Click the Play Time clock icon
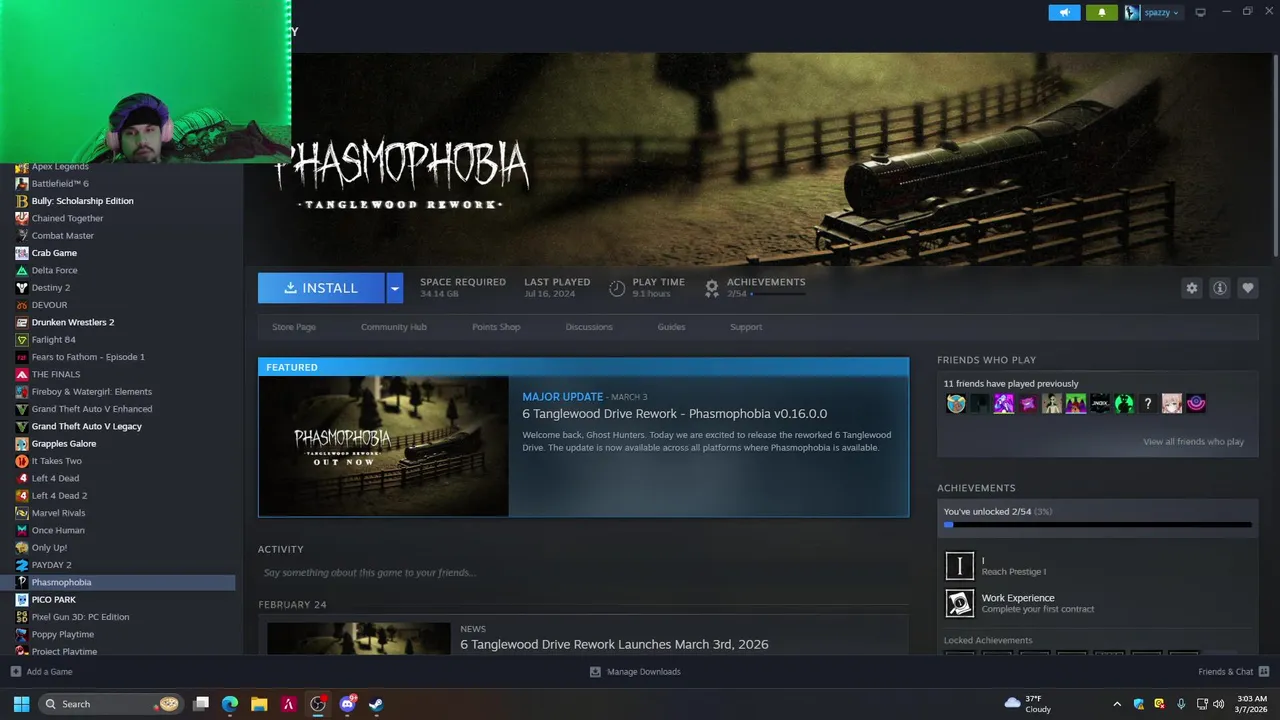Image resolution: width=1280 pixels, height=720 pixels. 617,288
